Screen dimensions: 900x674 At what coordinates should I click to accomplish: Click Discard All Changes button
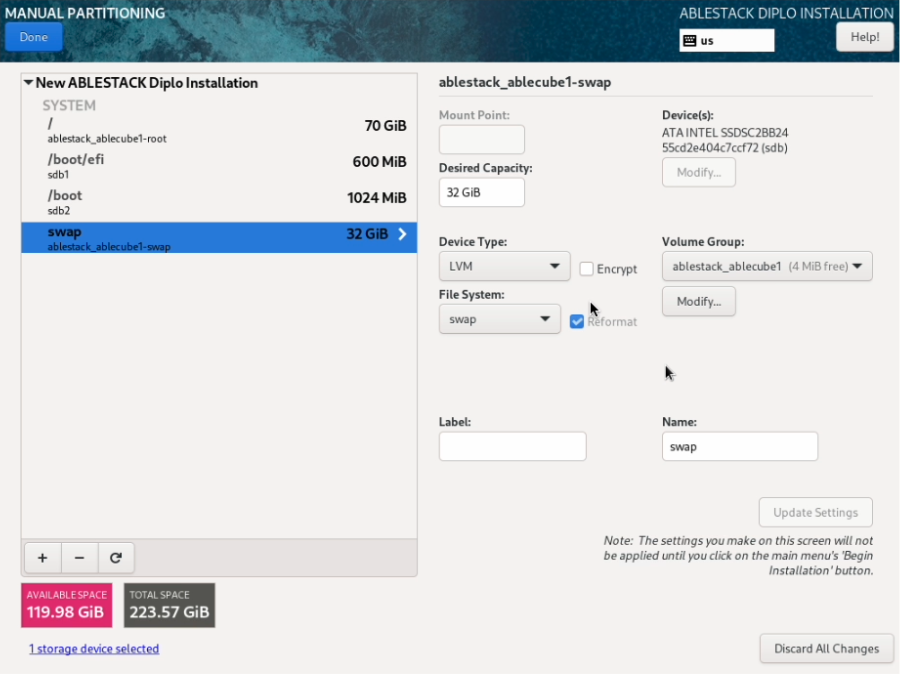pos(826,648)
